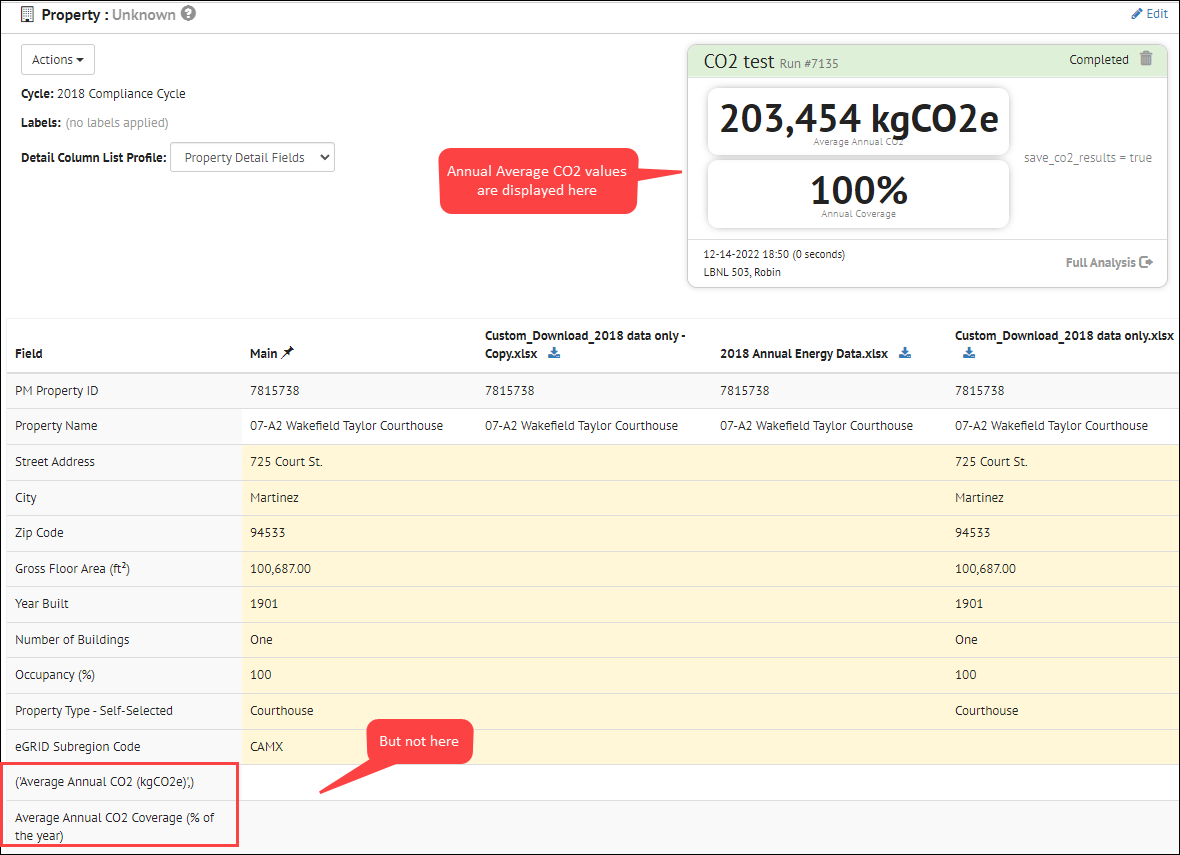Image resolution: width=1180 pixels, height=855 pixels.
Task: Open the Actions dropdown
Action: click(x=57, y=59)
